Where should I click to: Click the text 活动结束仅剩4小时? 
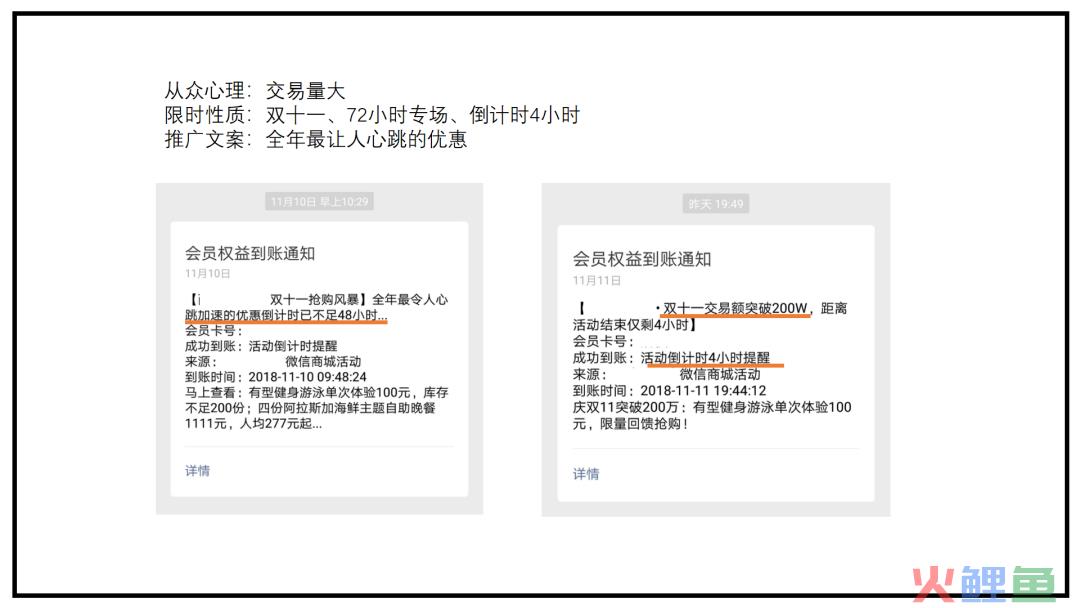[630, 324]
